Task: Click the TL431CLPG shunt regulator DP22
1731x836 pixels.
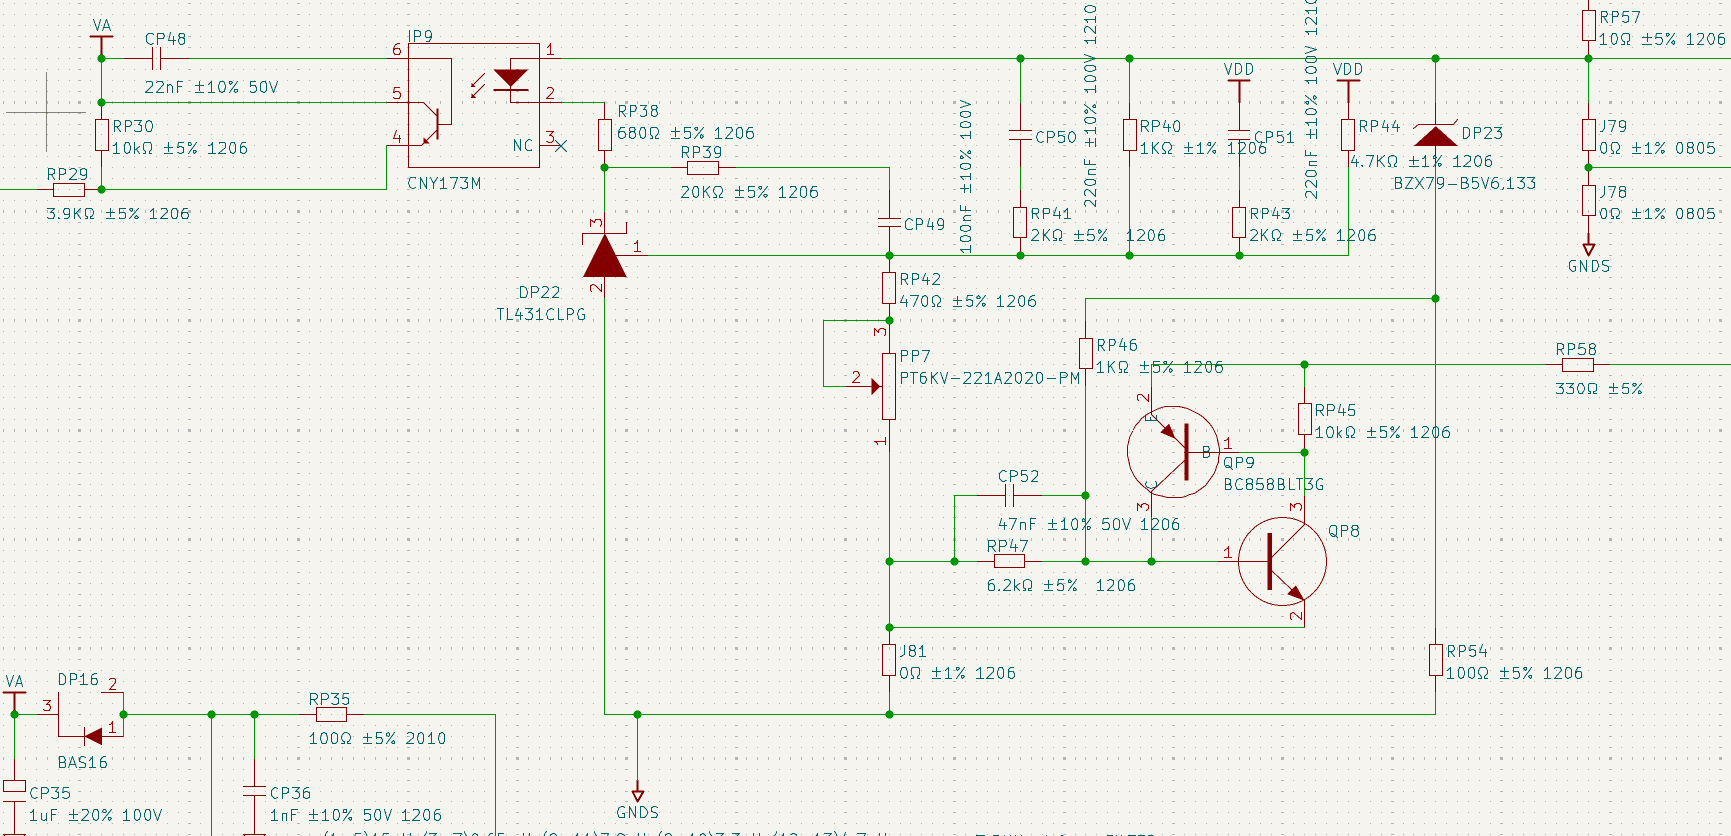Action: pyautogui.click(x=605, y=255)
